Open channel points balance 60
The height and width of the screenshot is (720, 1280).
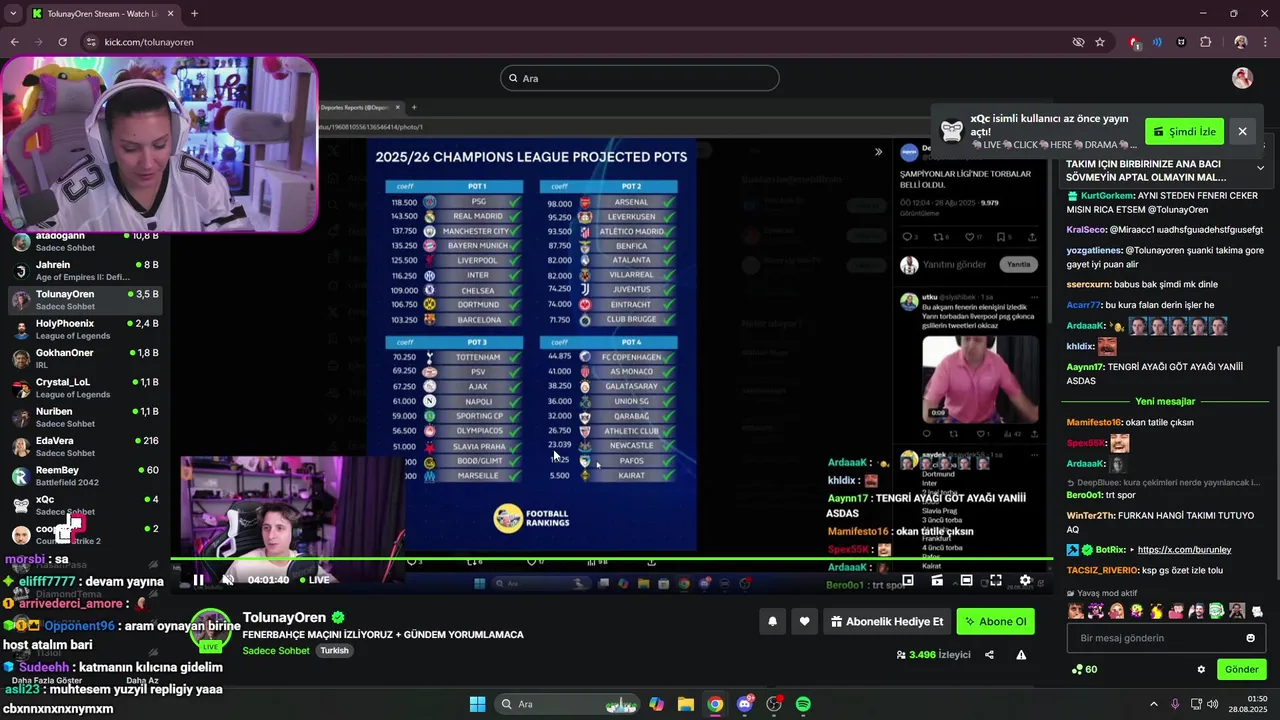point(1084,669)
